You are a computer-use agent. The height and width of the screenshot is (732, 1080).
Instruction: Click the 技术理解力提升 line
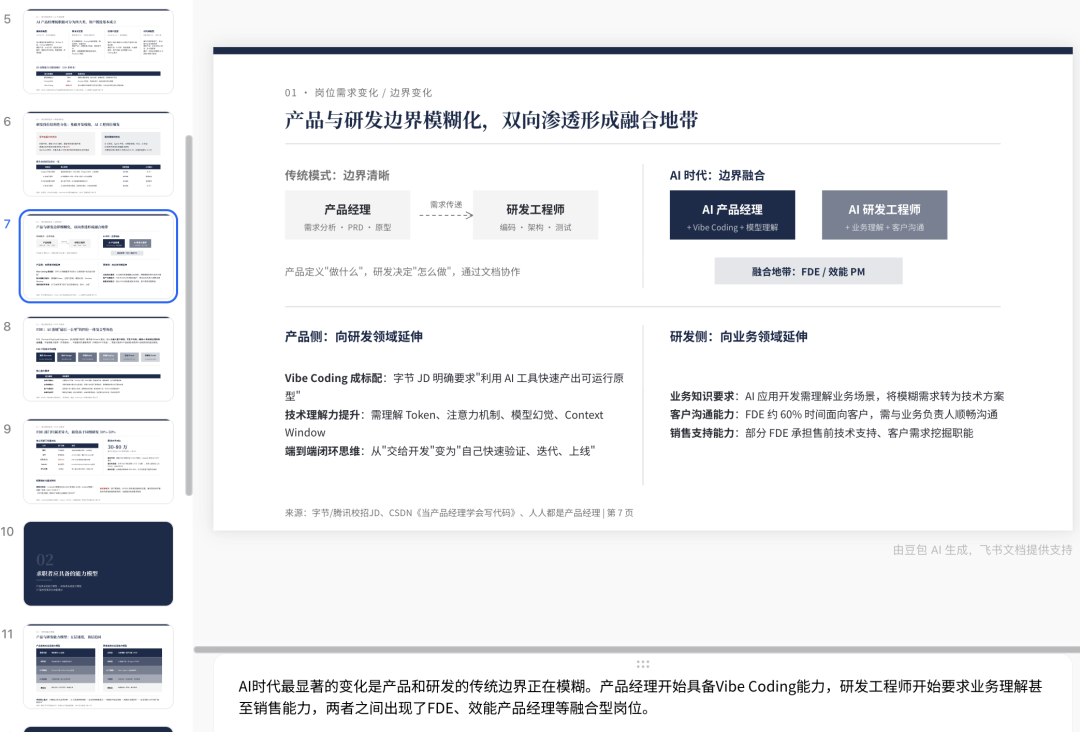(x=444, y=423)
